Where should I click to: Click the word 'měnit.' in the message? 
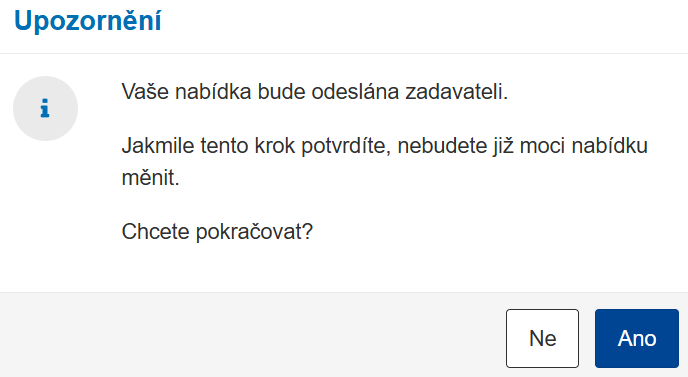tap(150, 178)
